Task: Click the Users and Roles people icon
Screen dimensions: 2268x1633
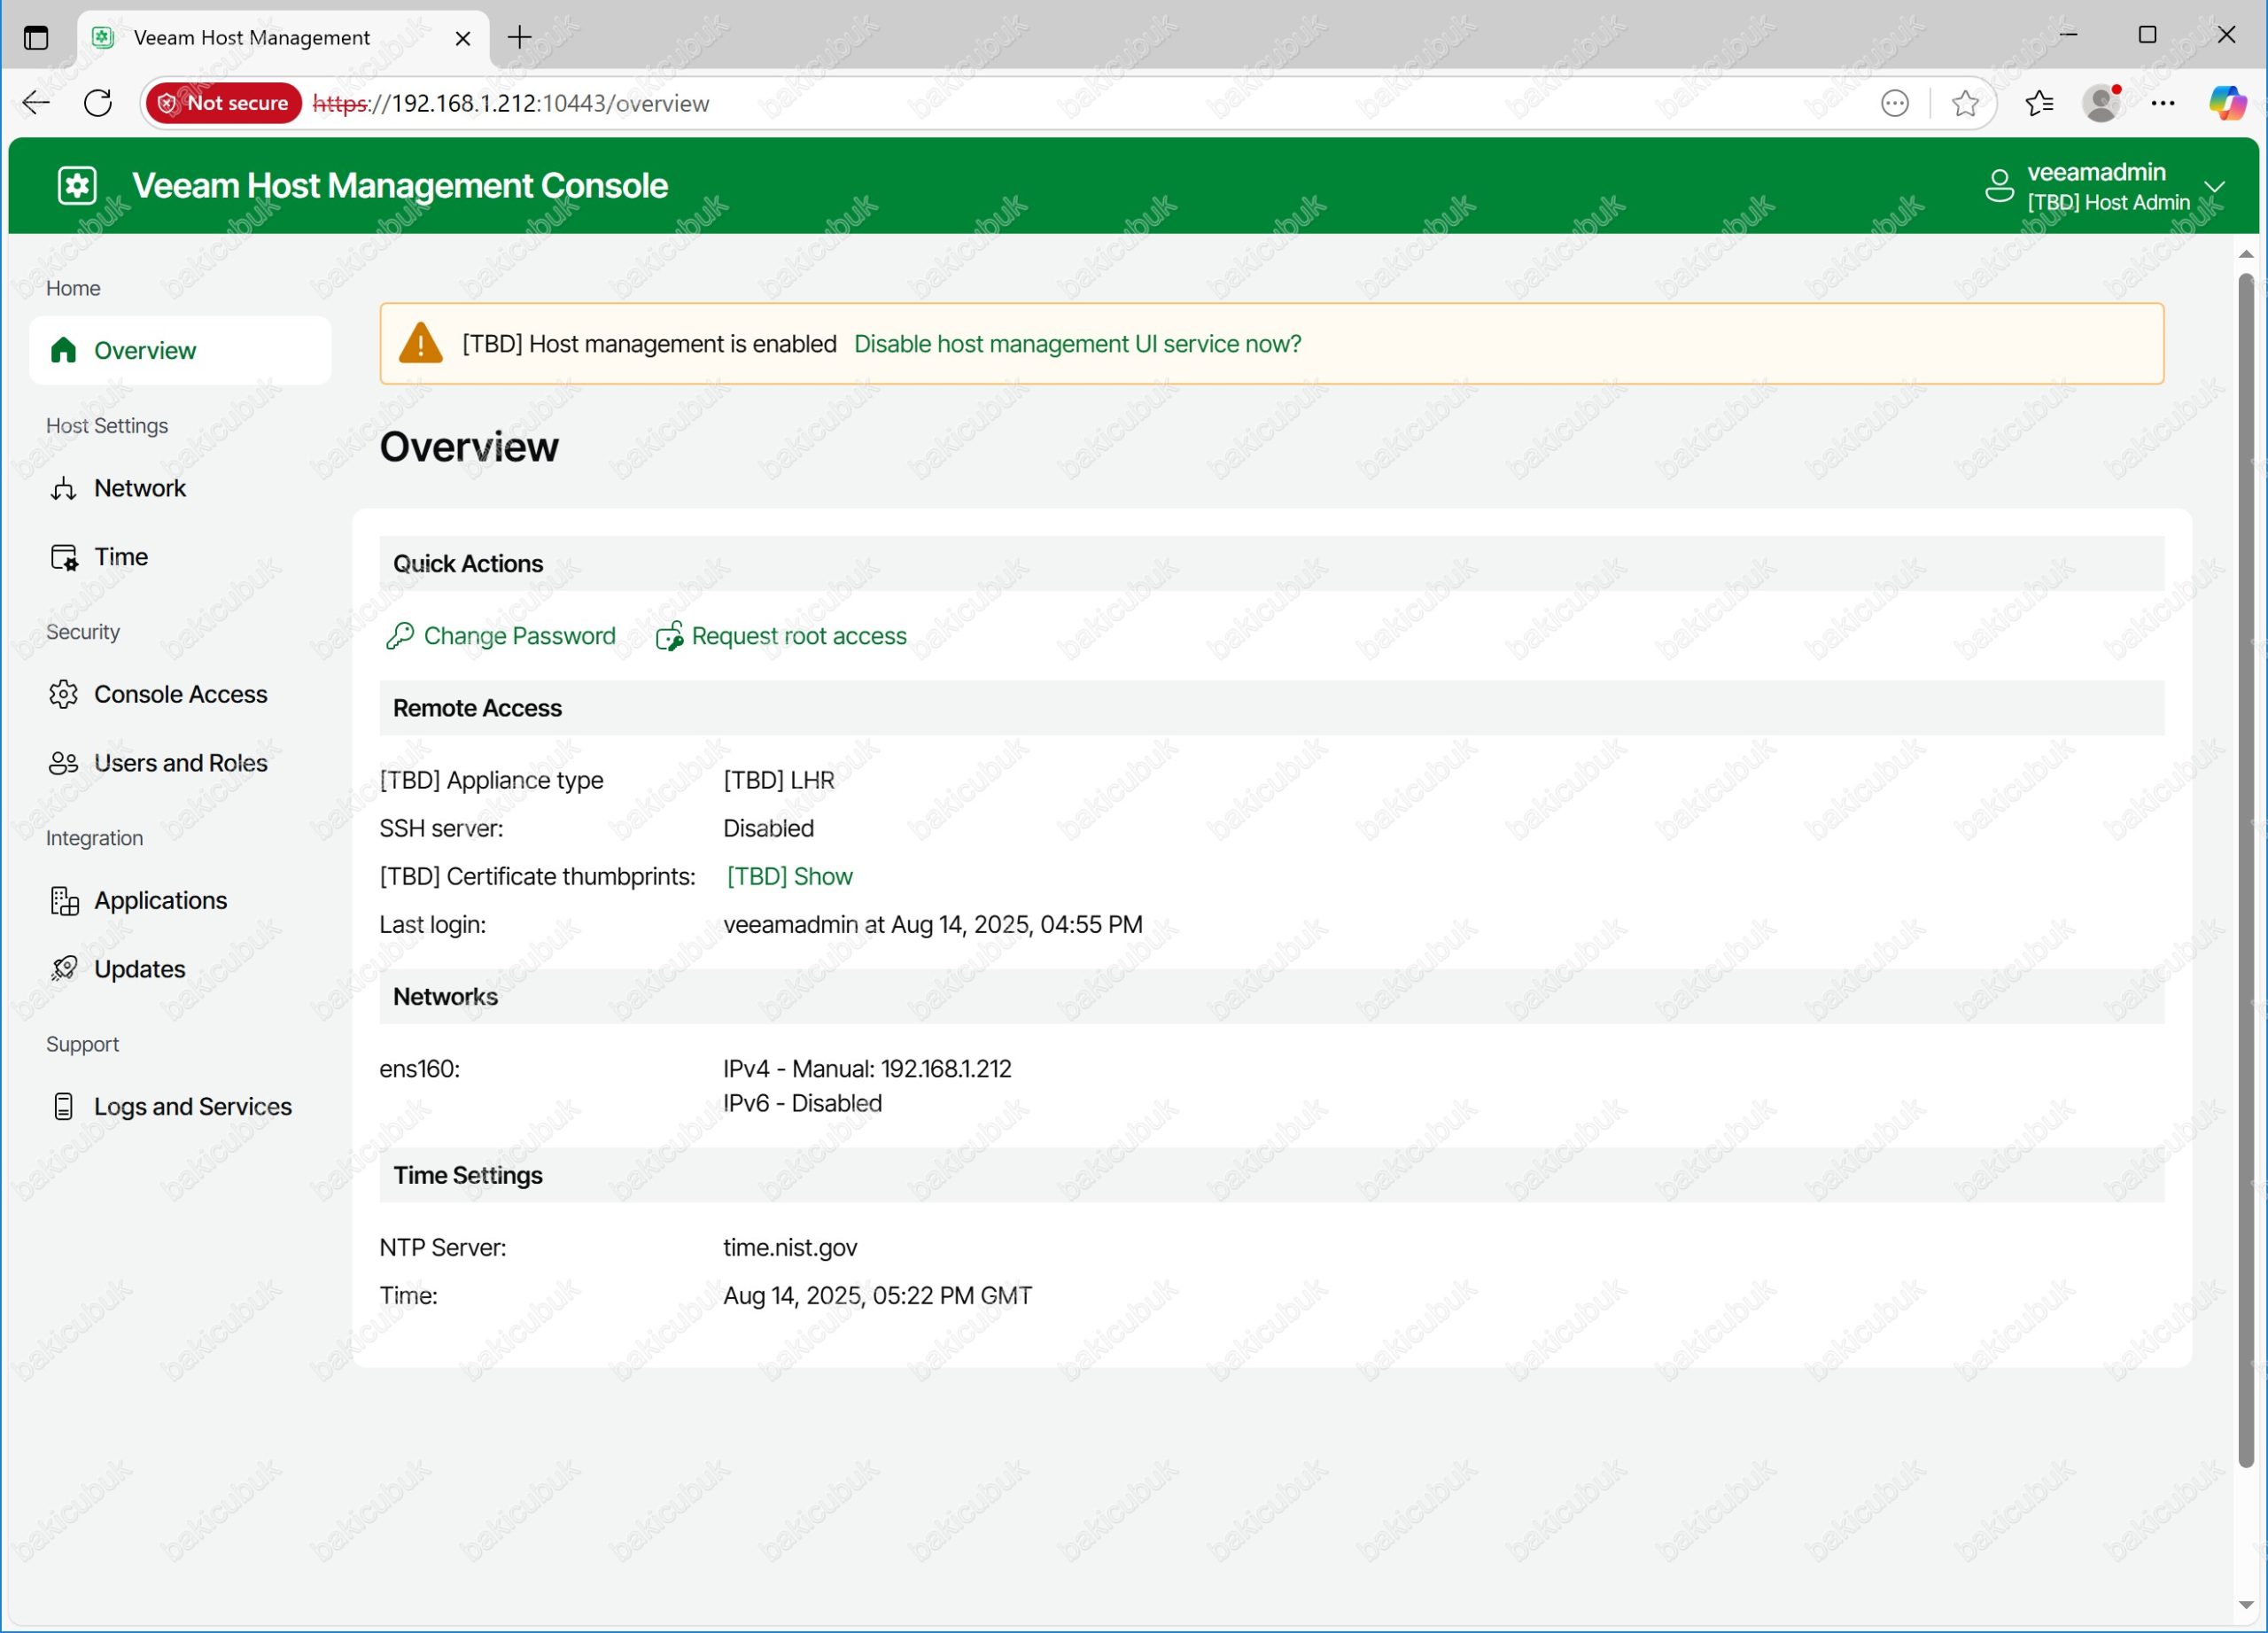Action: (x=63, y=763)
